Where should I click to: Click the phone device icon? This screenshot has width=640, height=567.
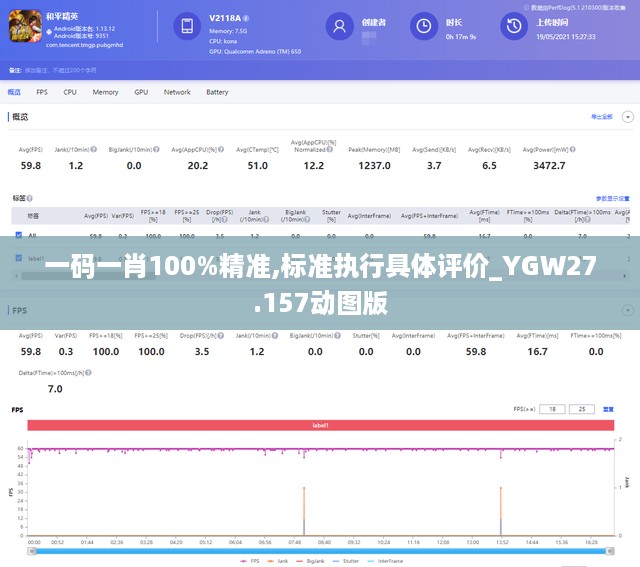(x=187, y=27)
